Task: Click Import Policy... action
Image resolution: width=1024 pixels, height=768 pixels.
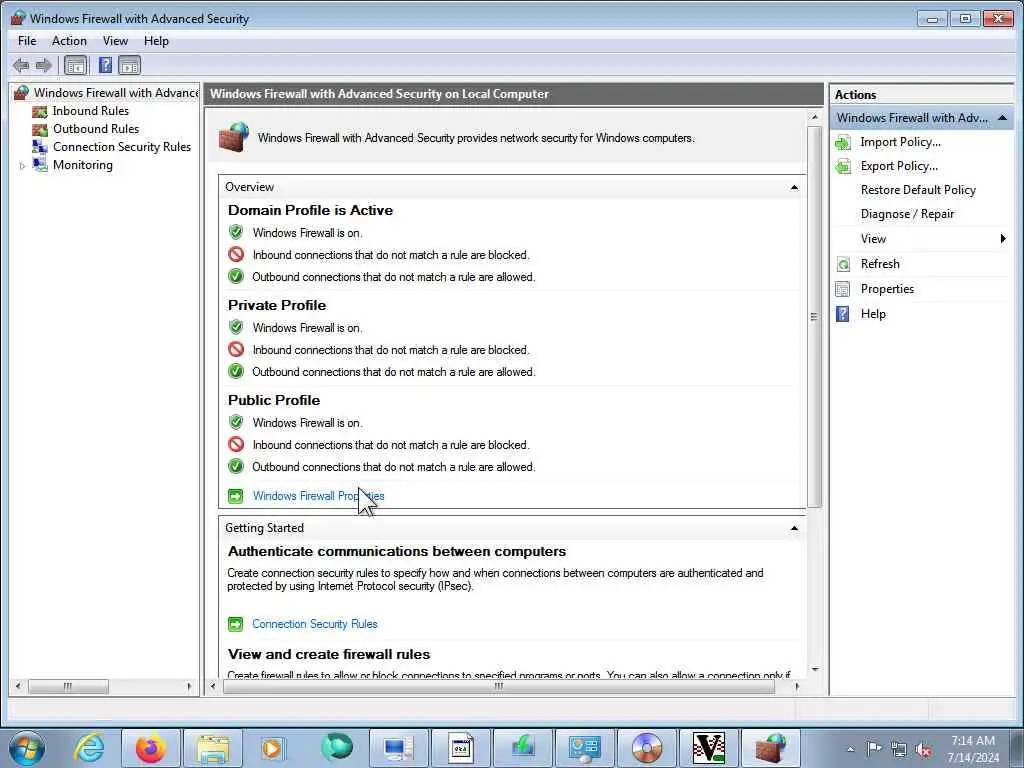Action: click(x=901, y=142)
